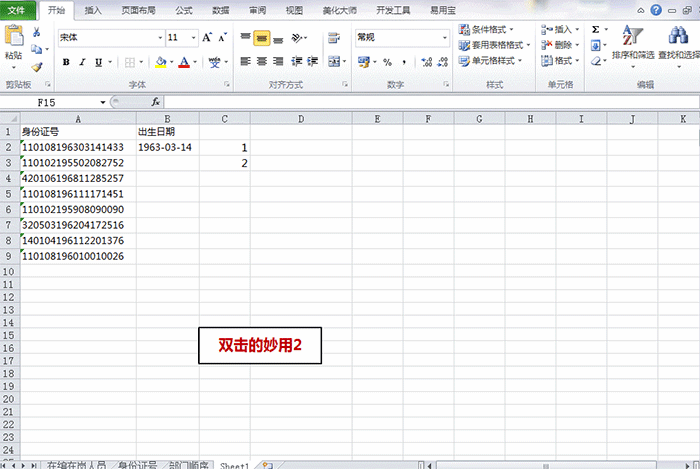Toggle bold formatting
This screenshot has height=469, width=700.
(x=66, y=62)
